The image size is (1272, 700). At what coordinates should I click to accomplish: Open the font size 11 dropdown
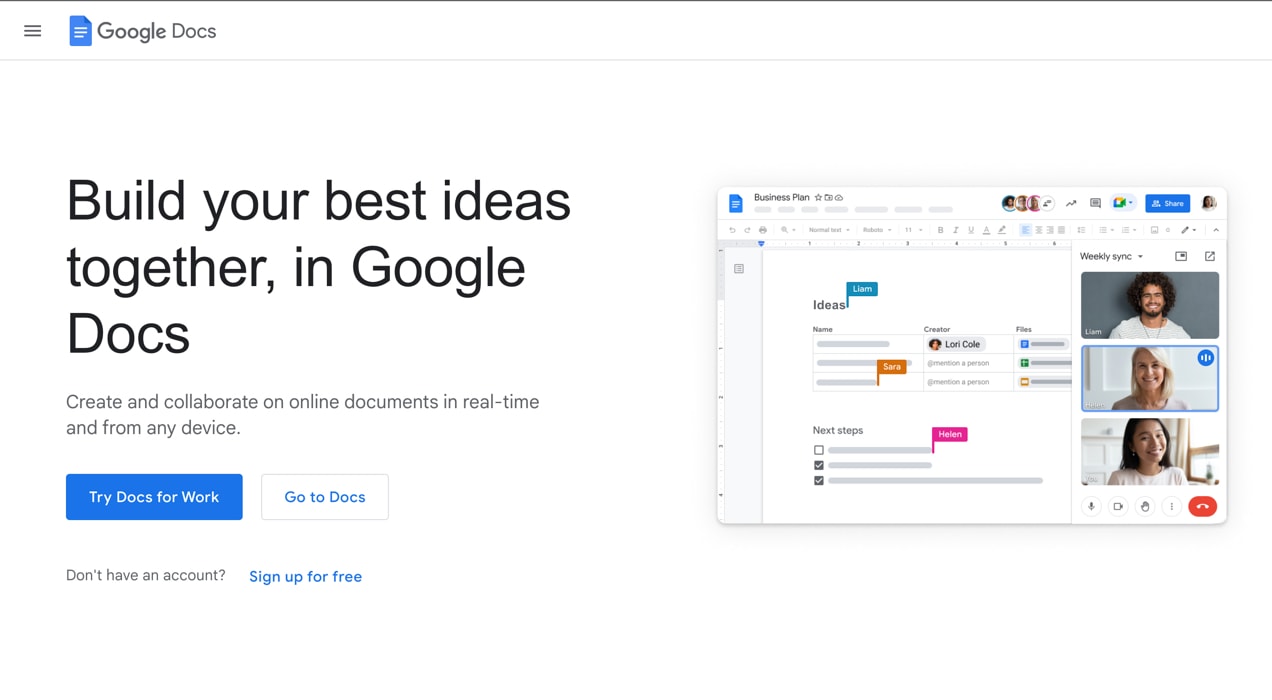[x=913, y=230]
